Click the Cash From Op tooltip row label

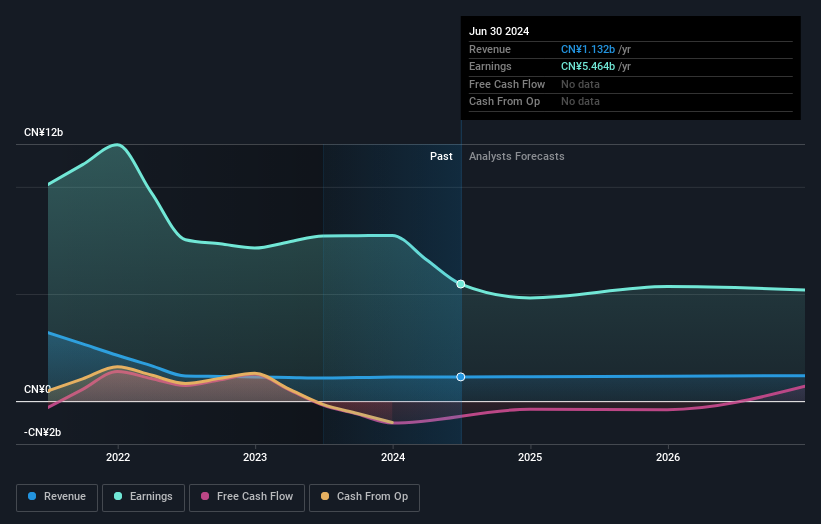pos(504,102)
